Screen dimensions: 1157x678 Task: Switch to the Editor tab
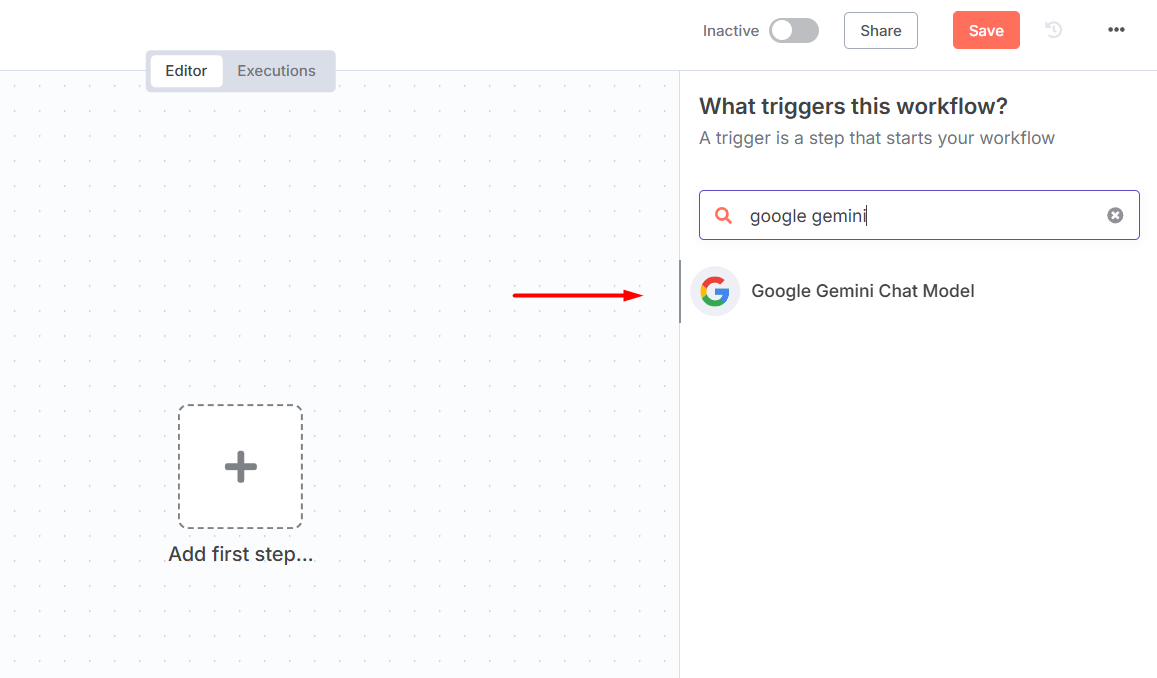click(x=186, y=71)
